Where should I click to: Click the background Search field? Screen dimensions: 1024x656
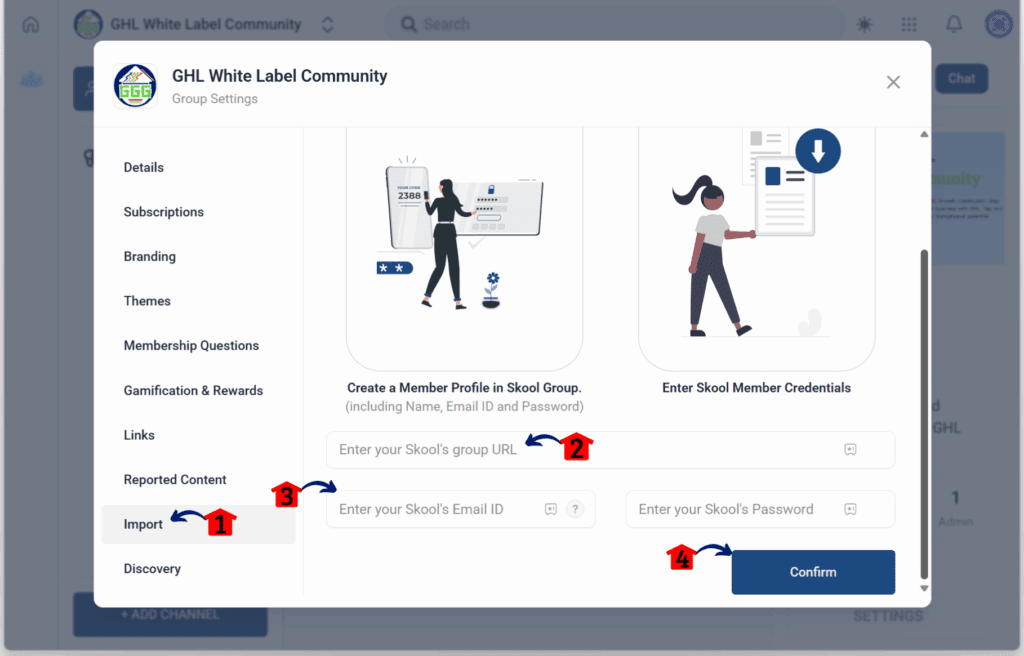(614, 24)
